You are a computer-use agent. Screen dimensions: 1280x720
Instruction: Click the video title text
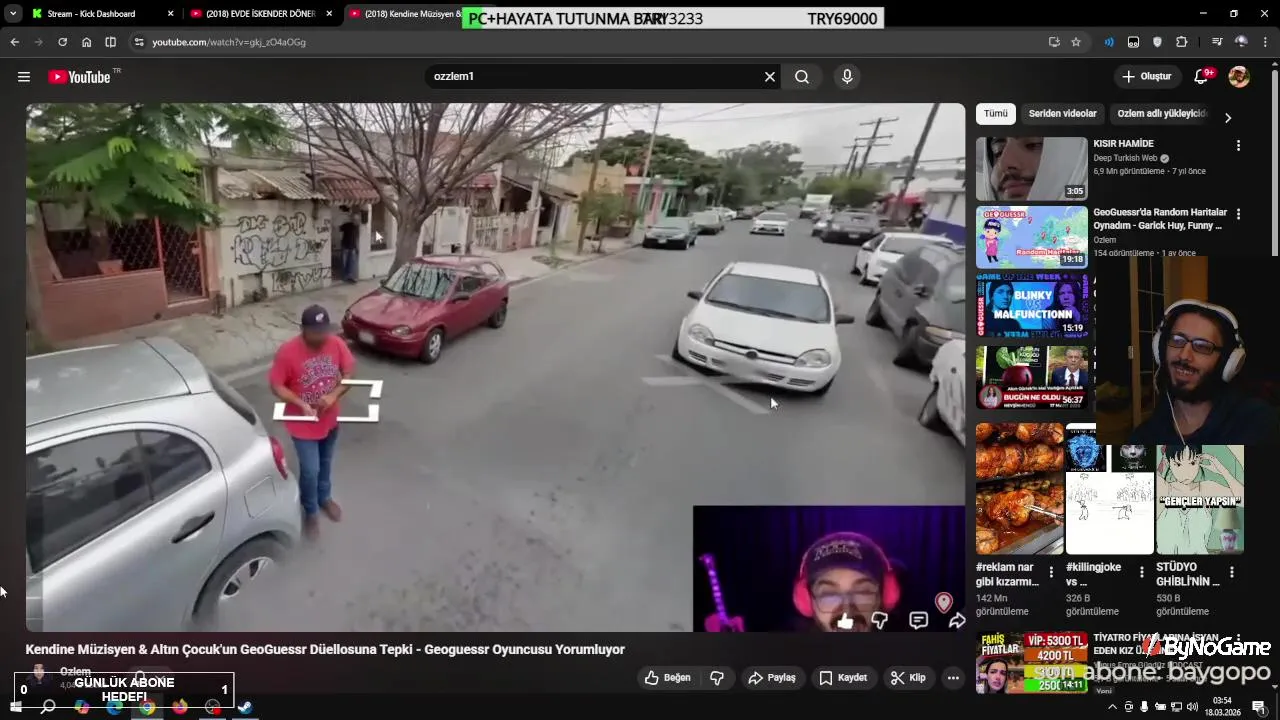coord(325,650)
